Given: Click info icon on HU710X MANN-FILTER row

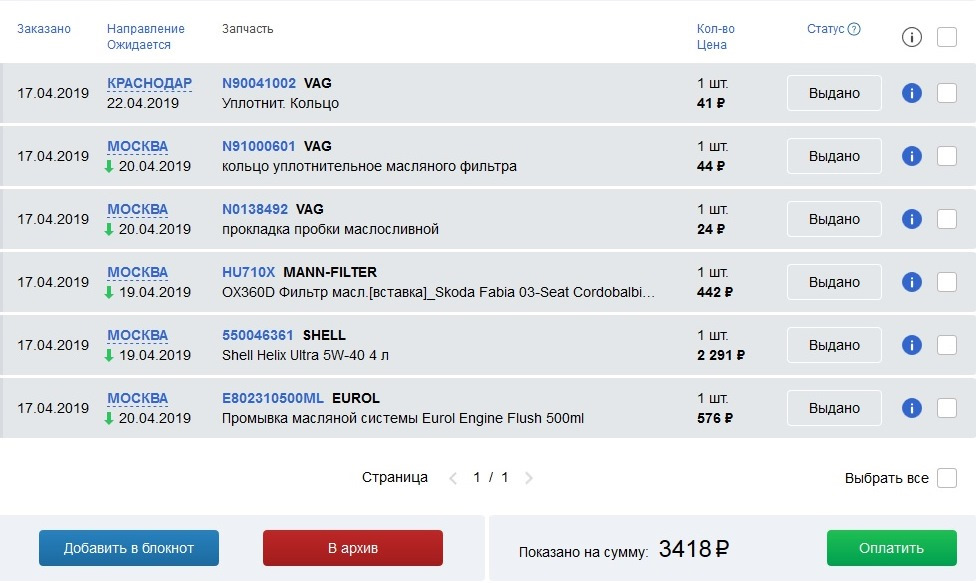Looking at the screenshot, I should point(911,282).
